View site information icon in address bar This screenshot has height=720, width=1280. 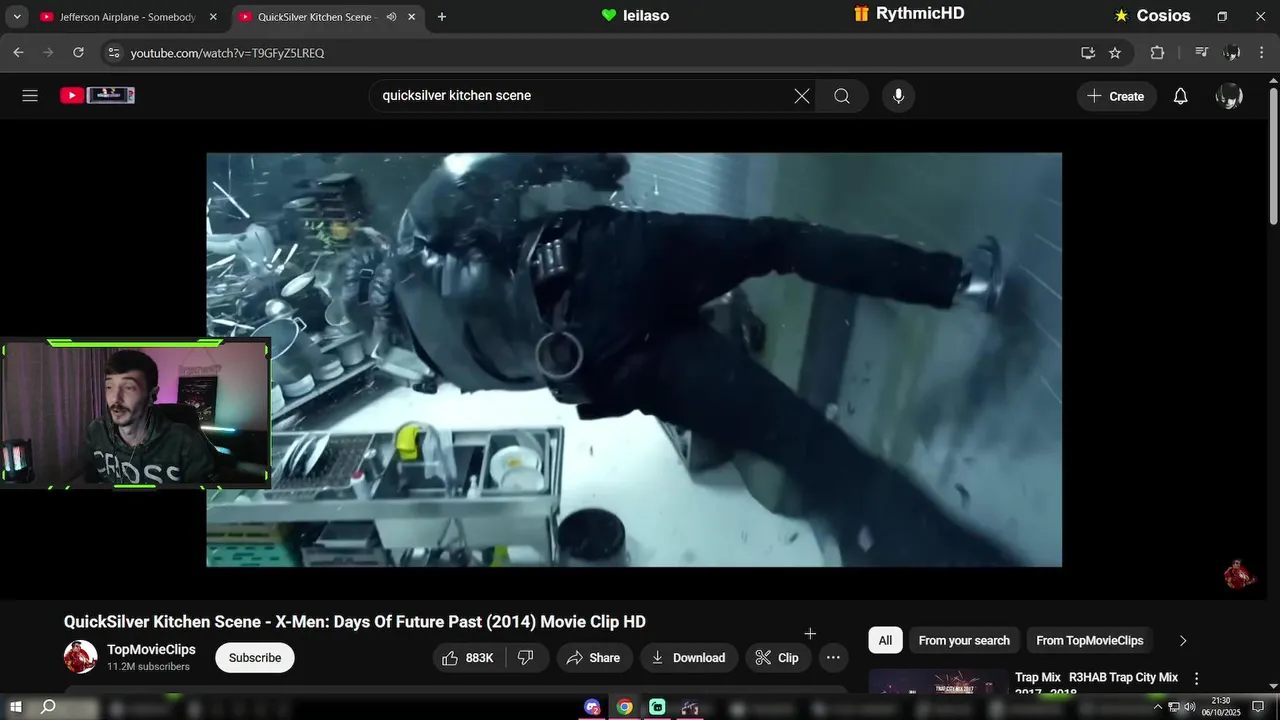[x=113, y=53]
